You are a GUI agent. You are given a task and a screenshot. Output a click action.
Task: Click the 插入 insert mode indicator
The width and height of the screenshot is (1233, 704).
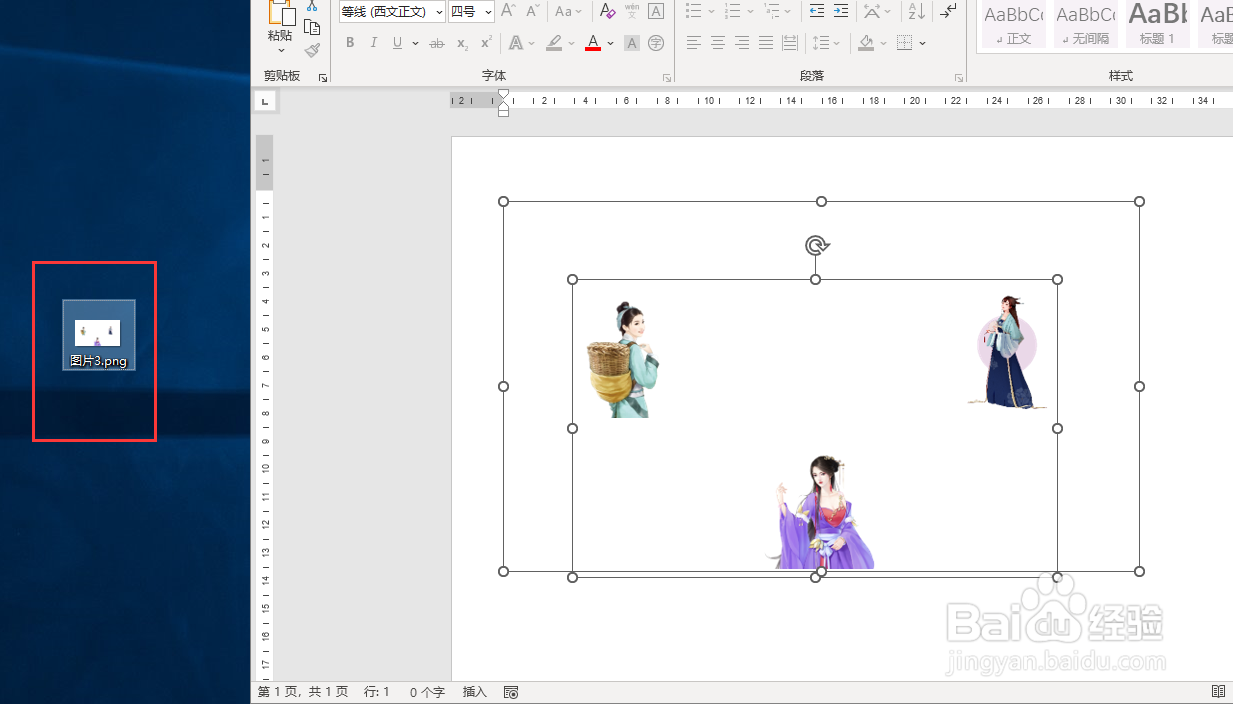[475, 692]
